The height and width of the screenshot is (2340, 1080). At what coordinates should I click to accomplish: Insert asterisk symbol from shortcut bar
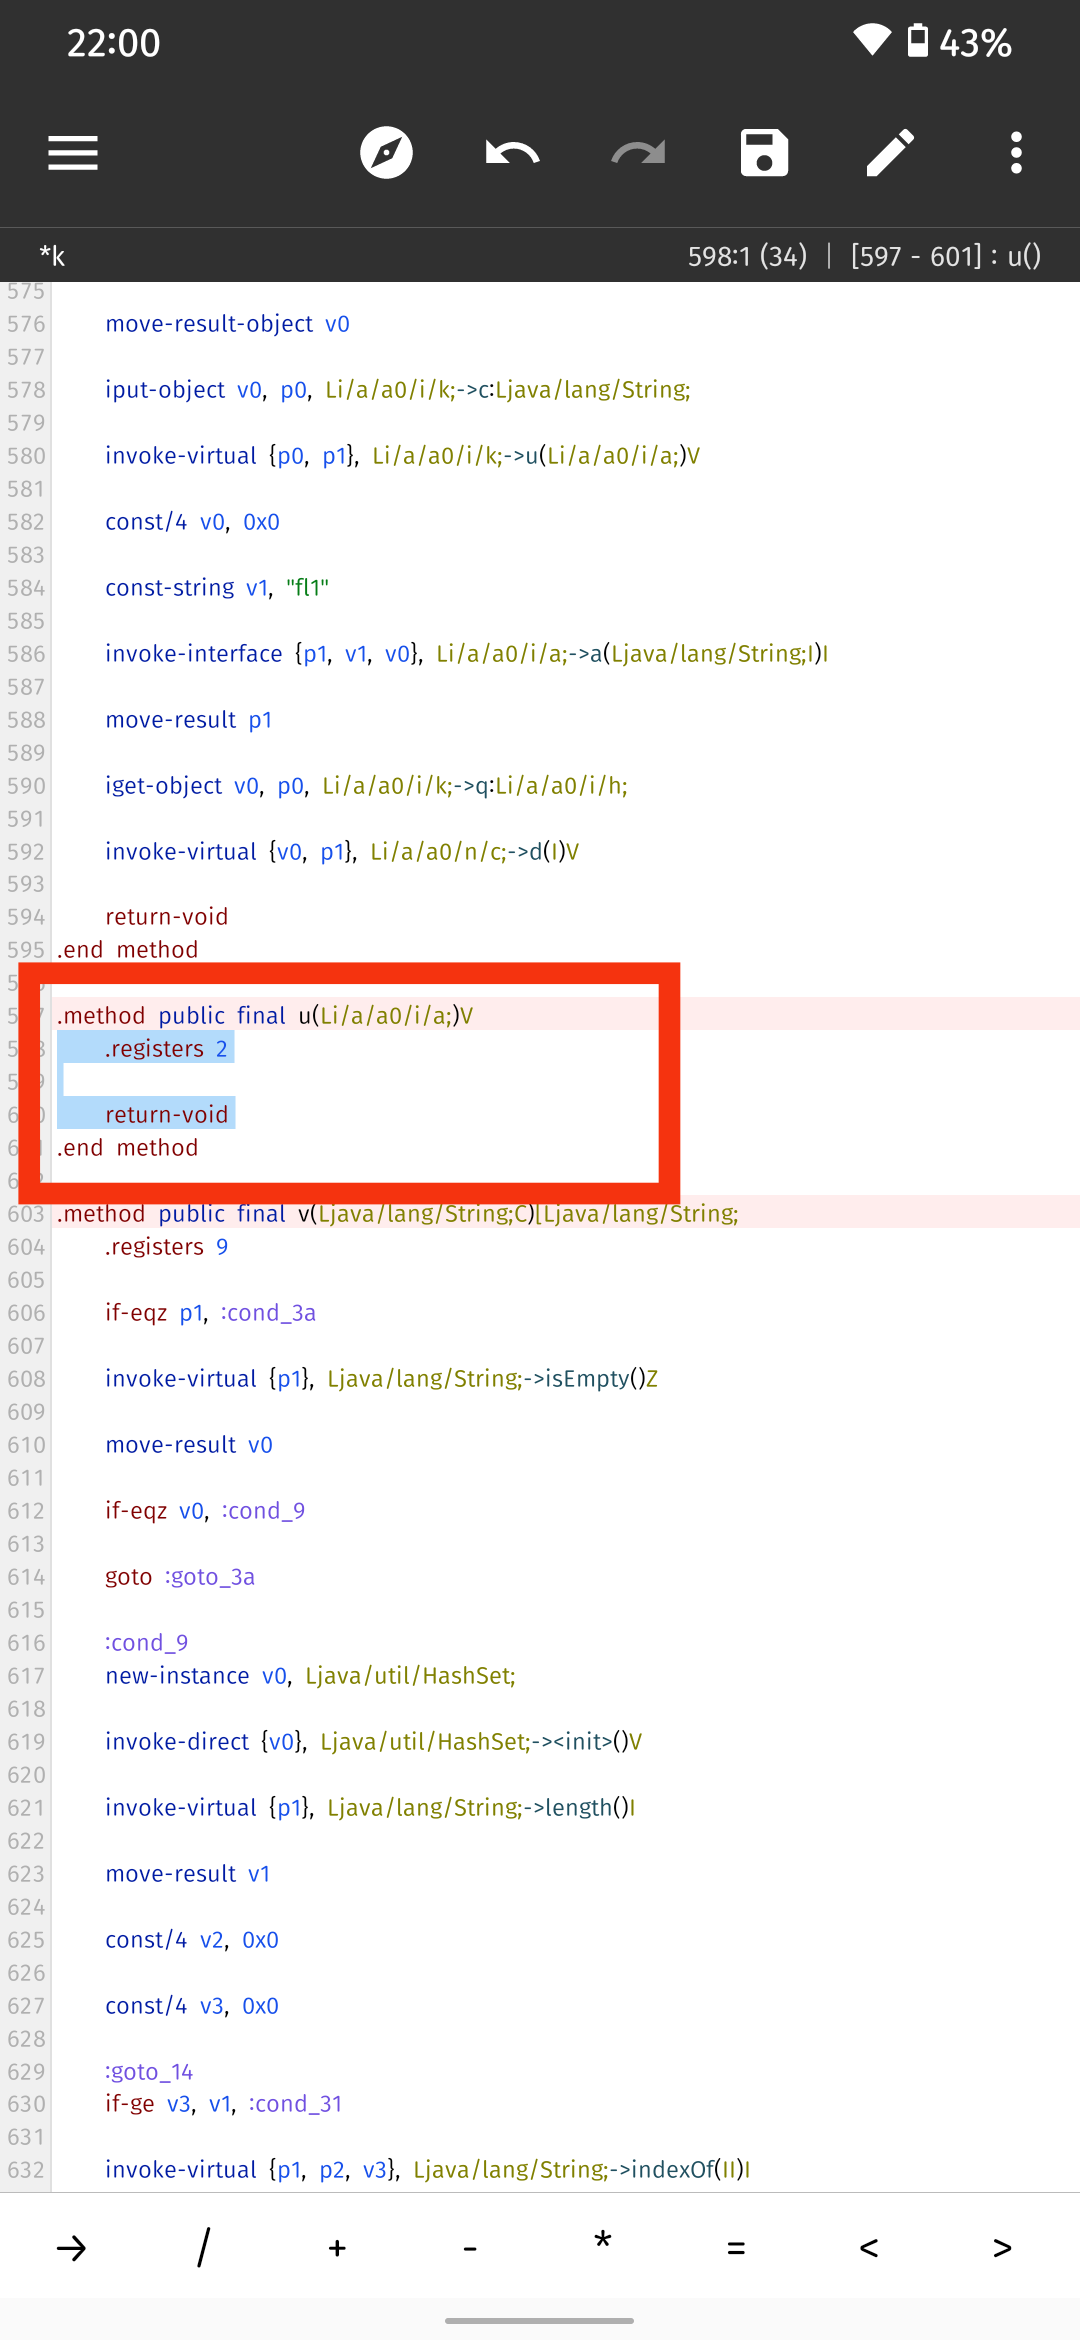tap(603, 2241)
